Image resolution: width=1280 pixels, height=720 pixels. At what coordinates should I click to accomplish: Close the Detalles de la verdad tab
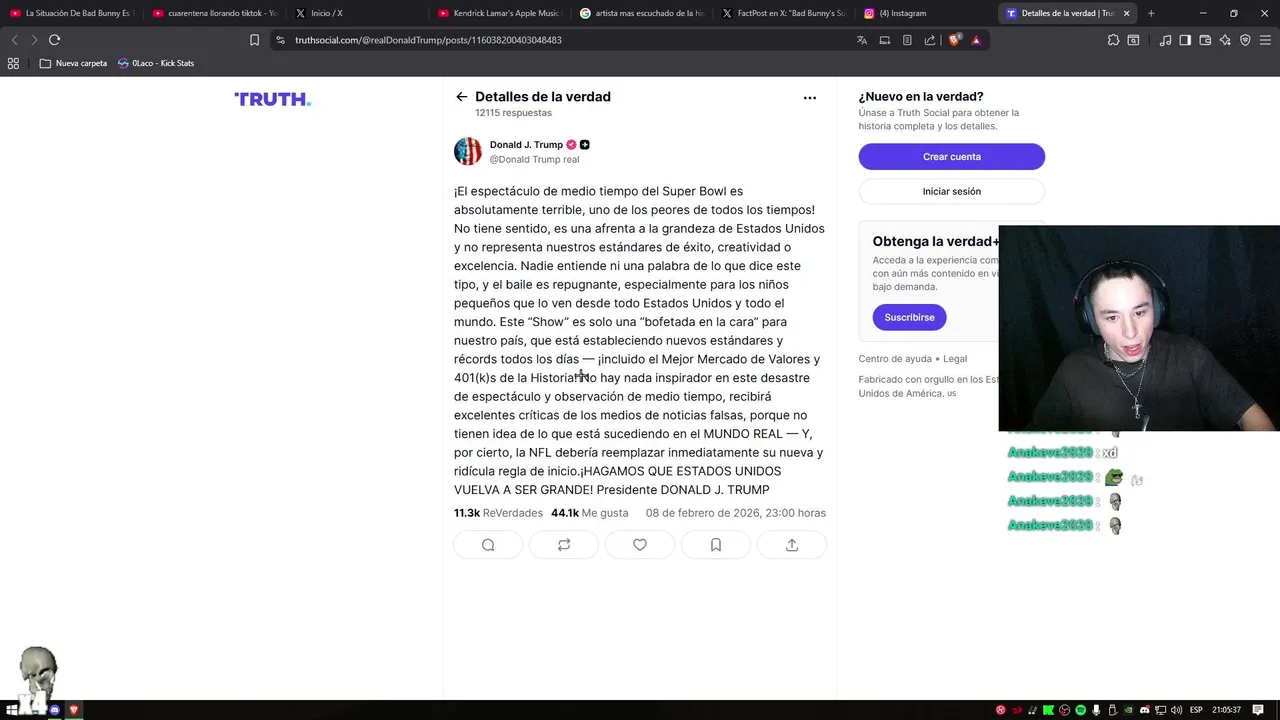coord(1126,13)
